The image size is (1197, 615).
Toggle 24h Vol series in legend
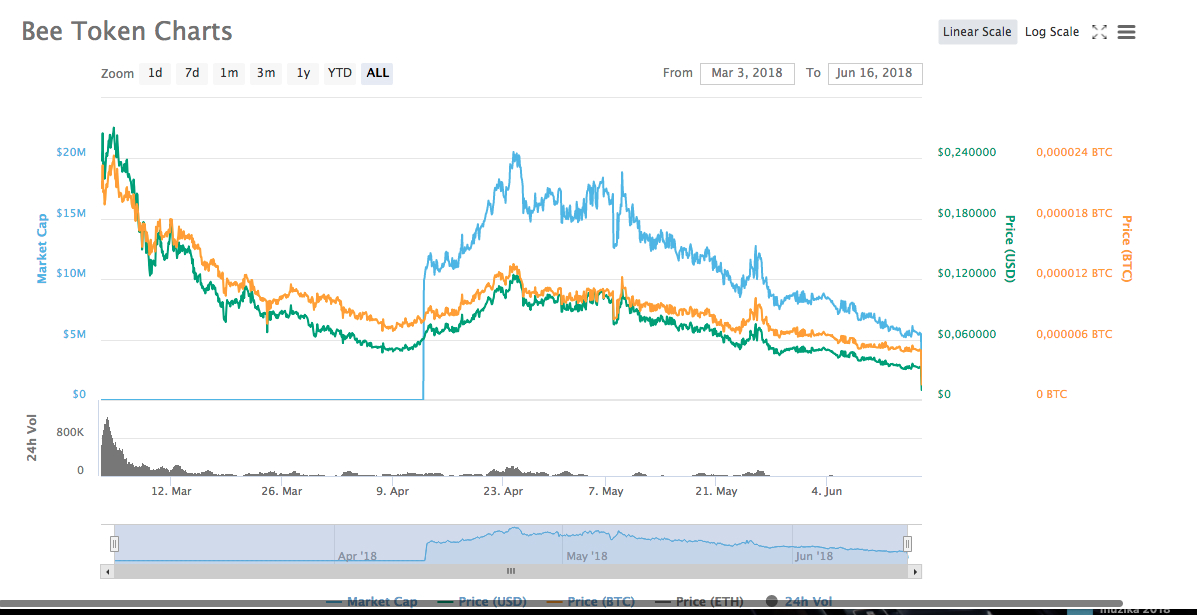[x=798, y=602]
